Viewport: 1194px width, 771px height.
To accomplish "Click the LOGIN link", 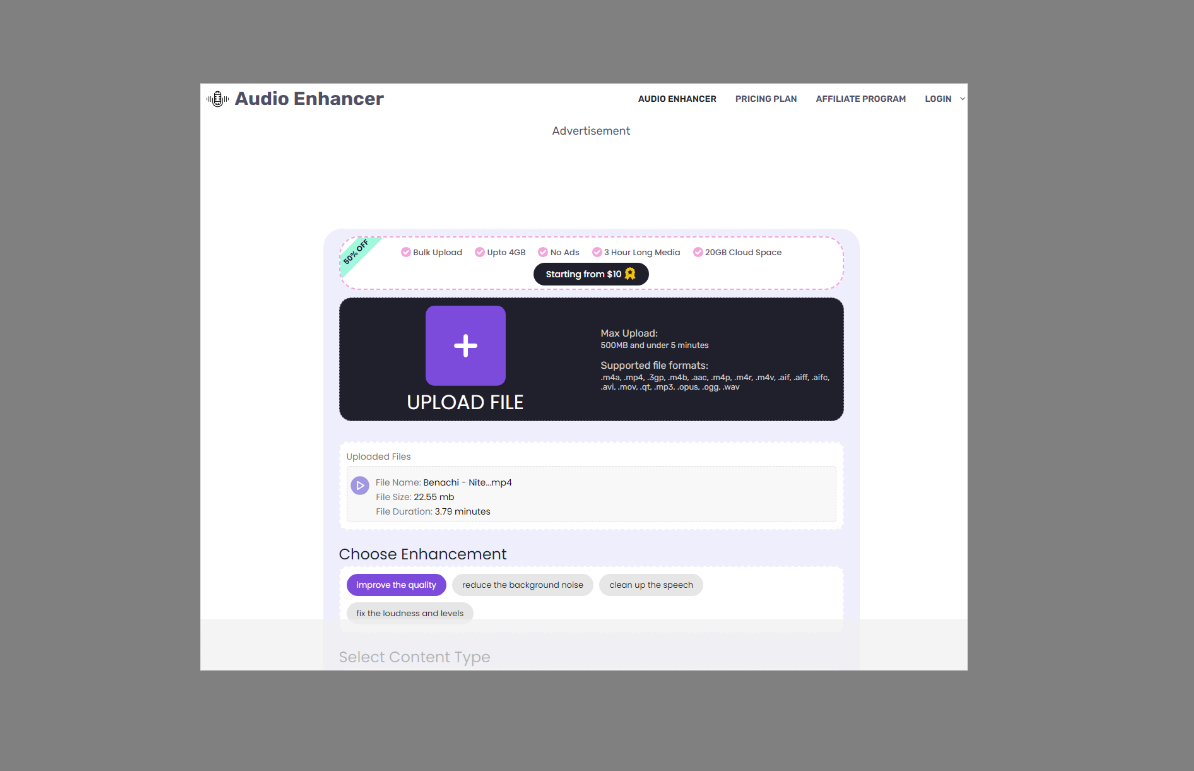I will pyautogui.click(x=938, y=99).
